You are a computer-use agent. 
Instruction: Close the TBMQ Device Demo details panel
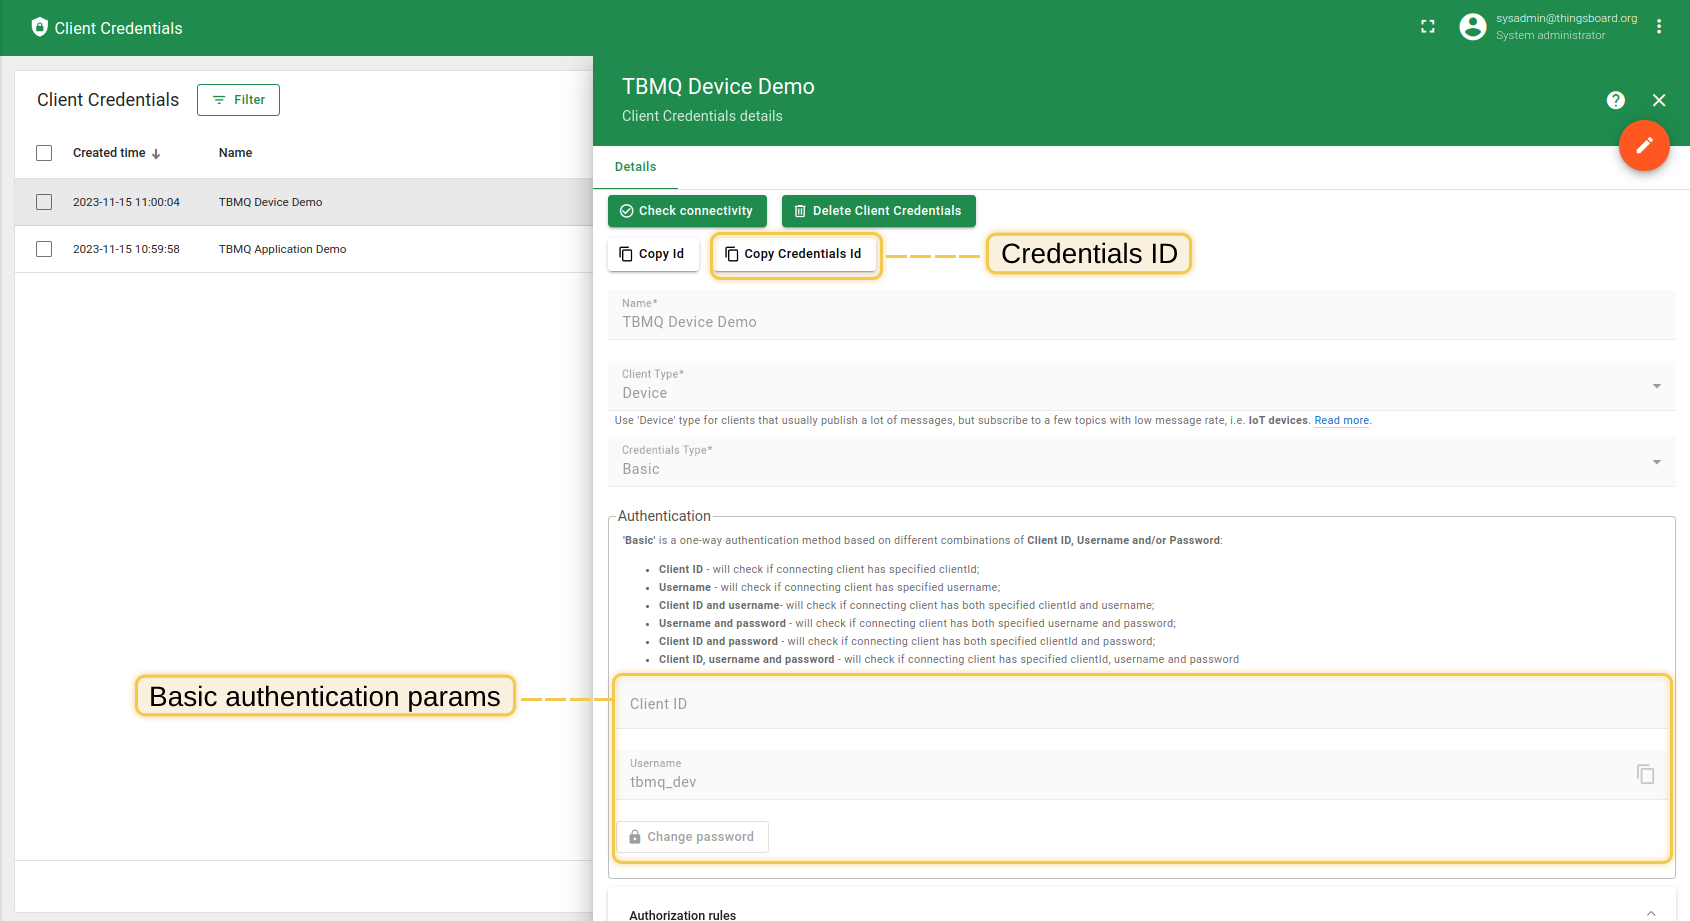tap(1659, 100)
